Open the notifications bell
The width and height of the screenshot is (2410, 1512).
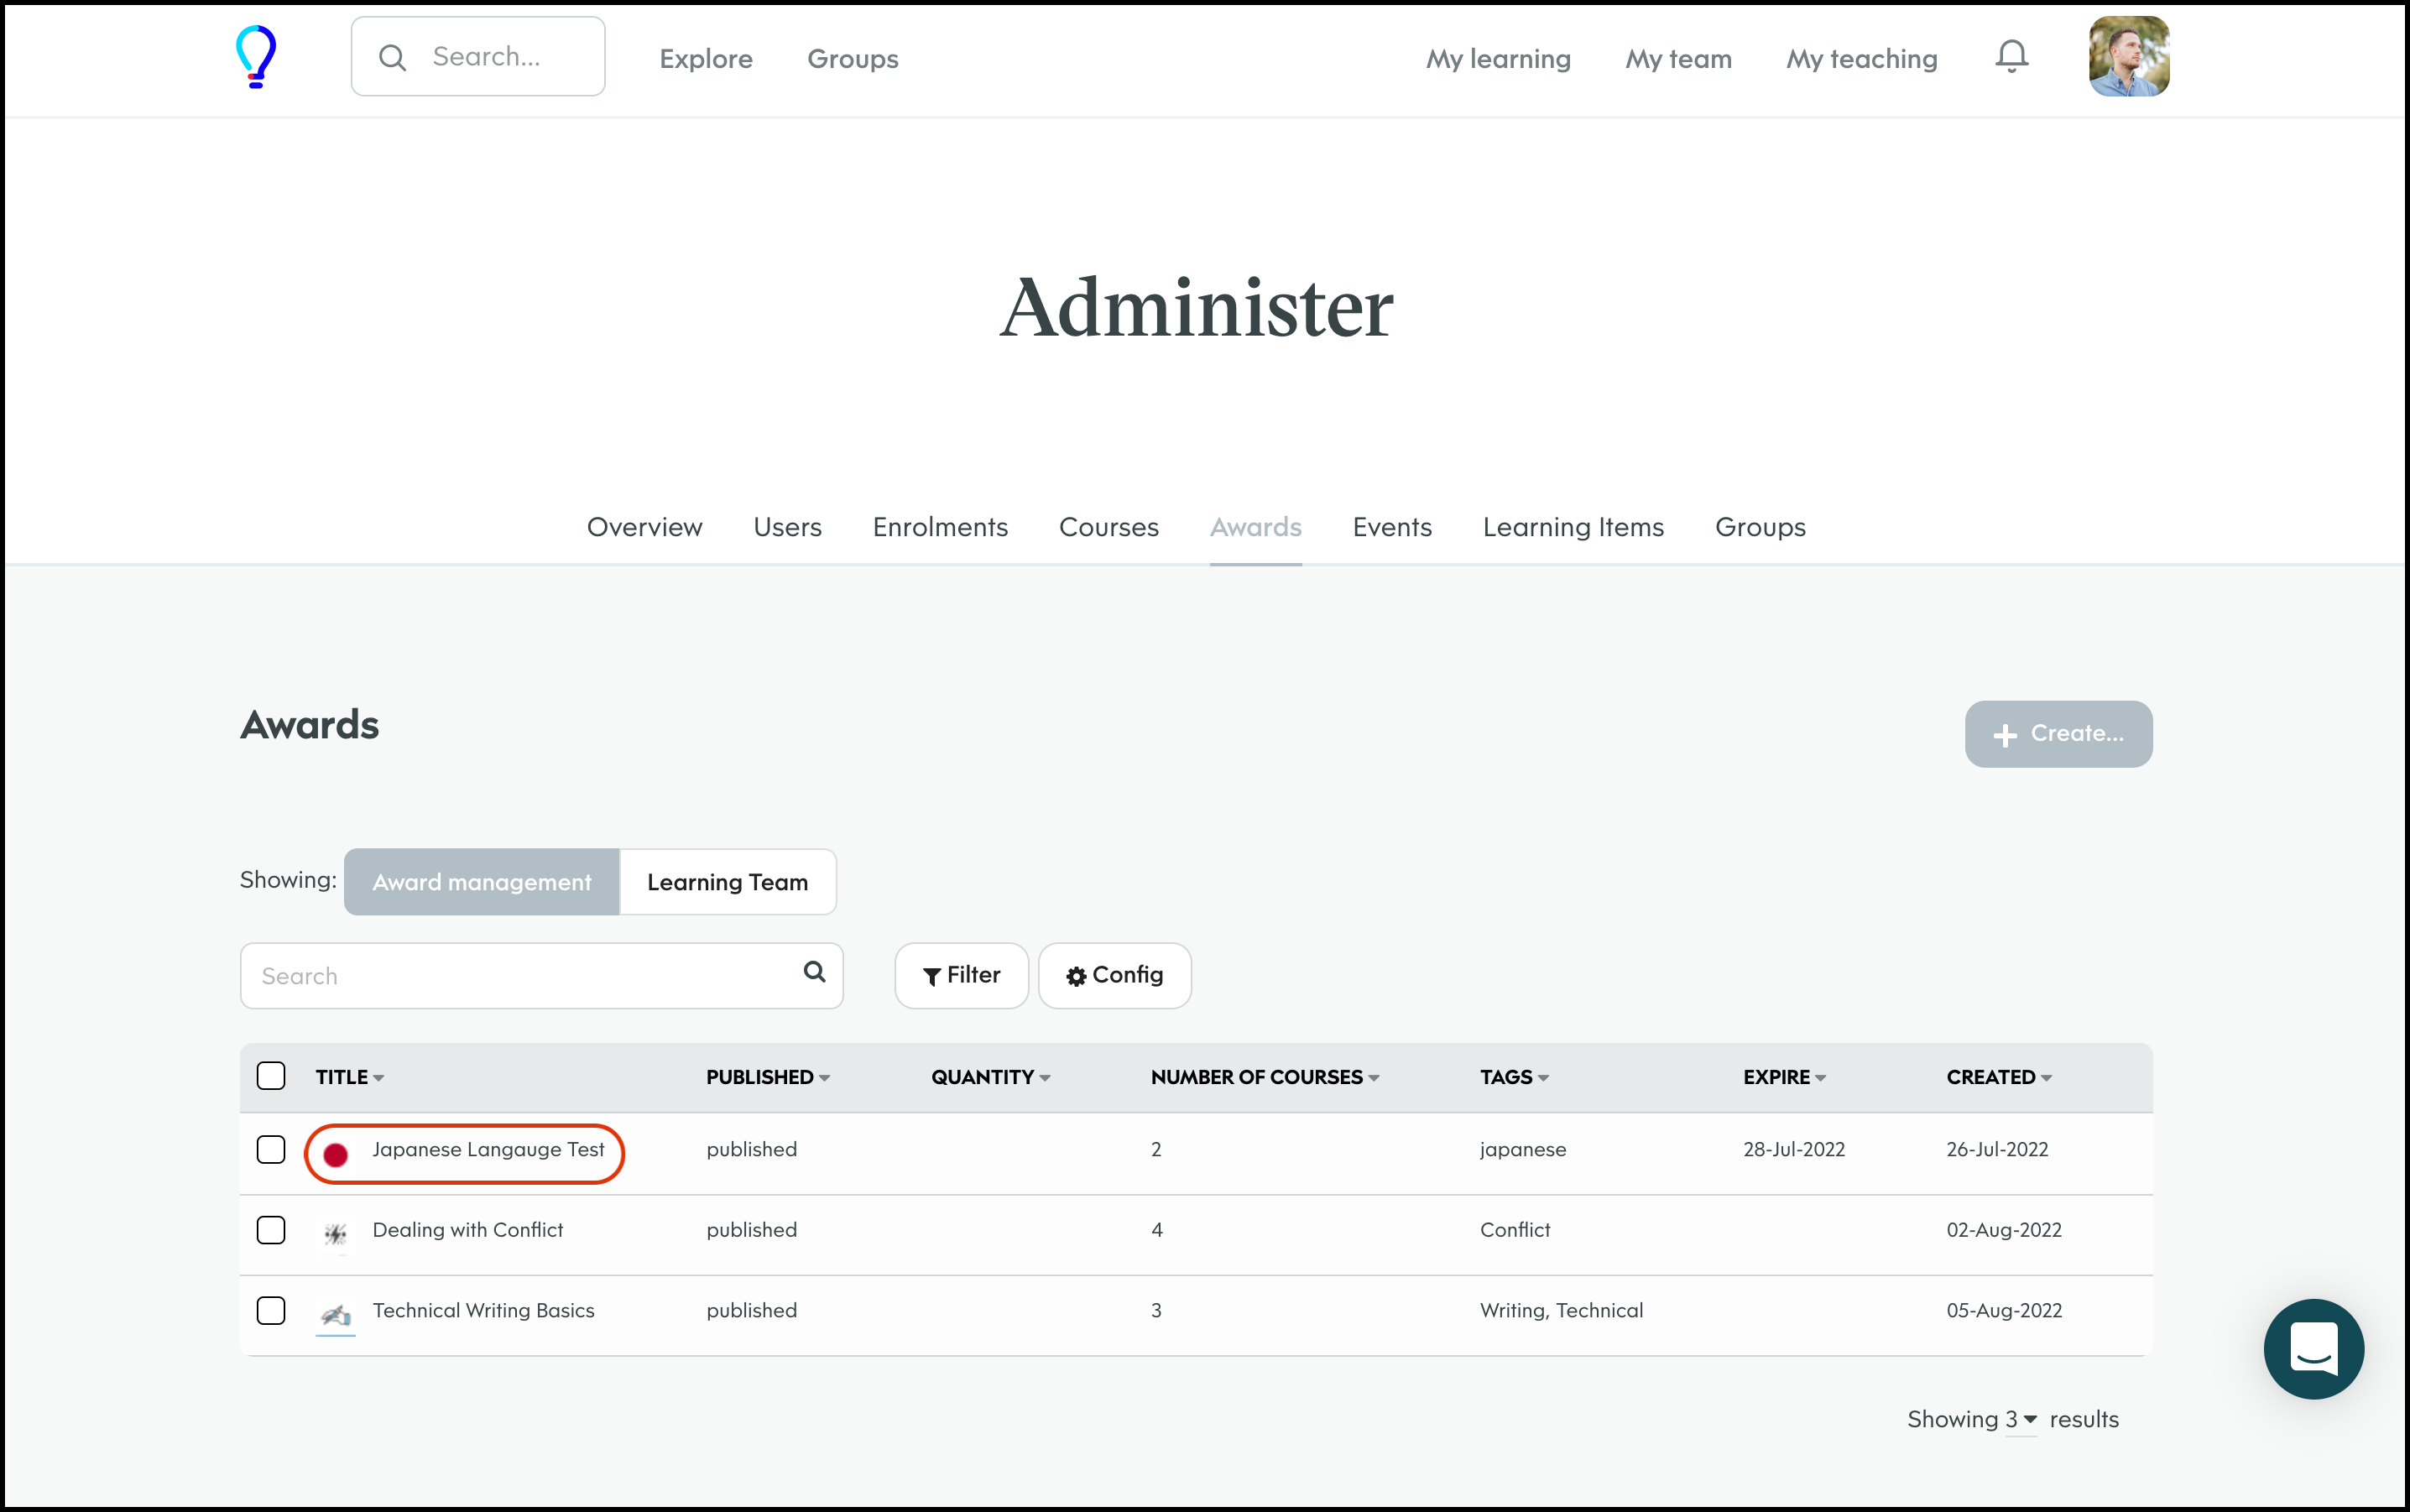coord(2011,57)
